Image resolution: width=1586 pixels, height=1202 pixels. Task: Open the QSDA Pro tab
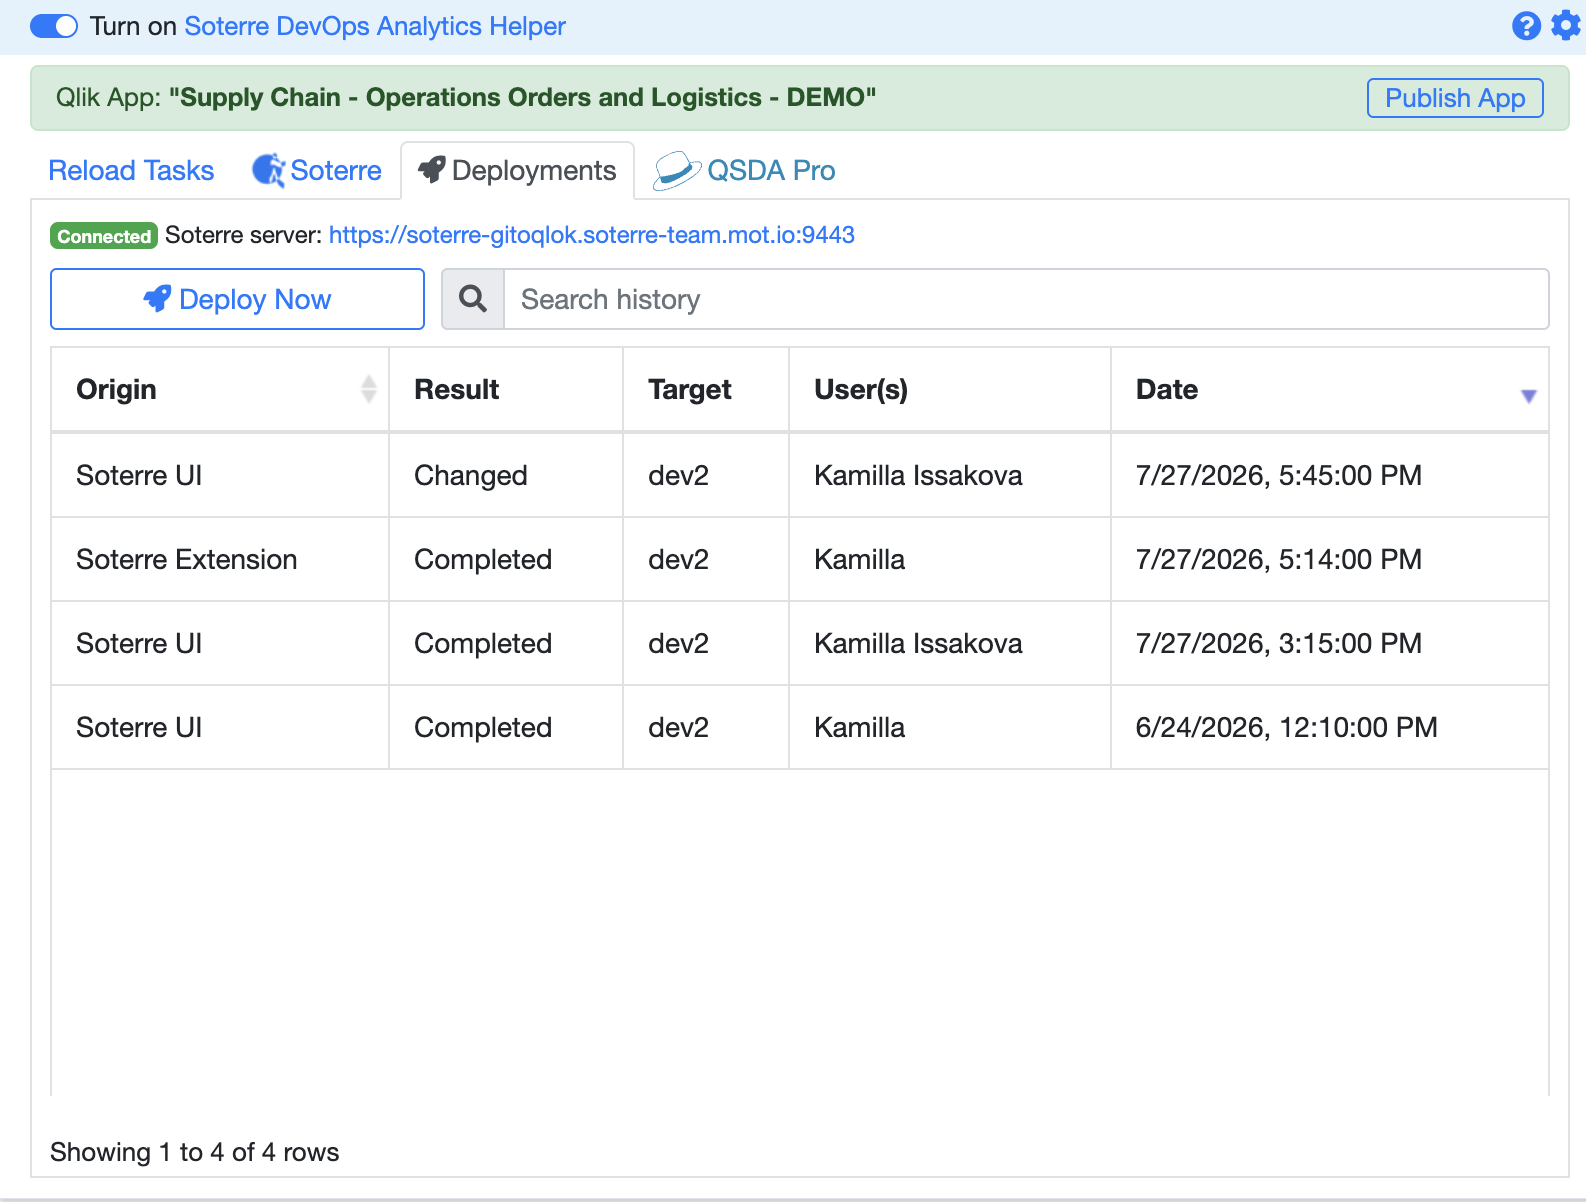745,171
